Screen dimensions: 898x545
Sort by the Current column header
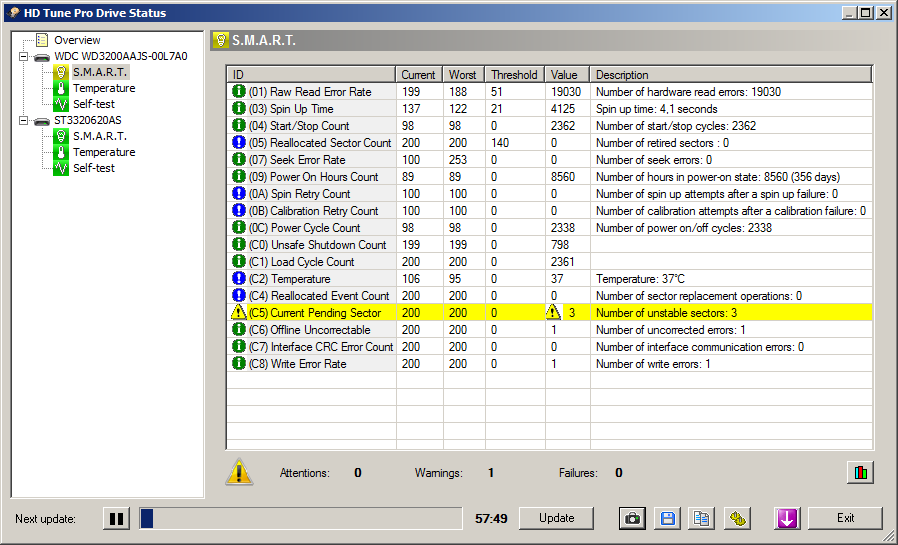click(x=419, y=75)
